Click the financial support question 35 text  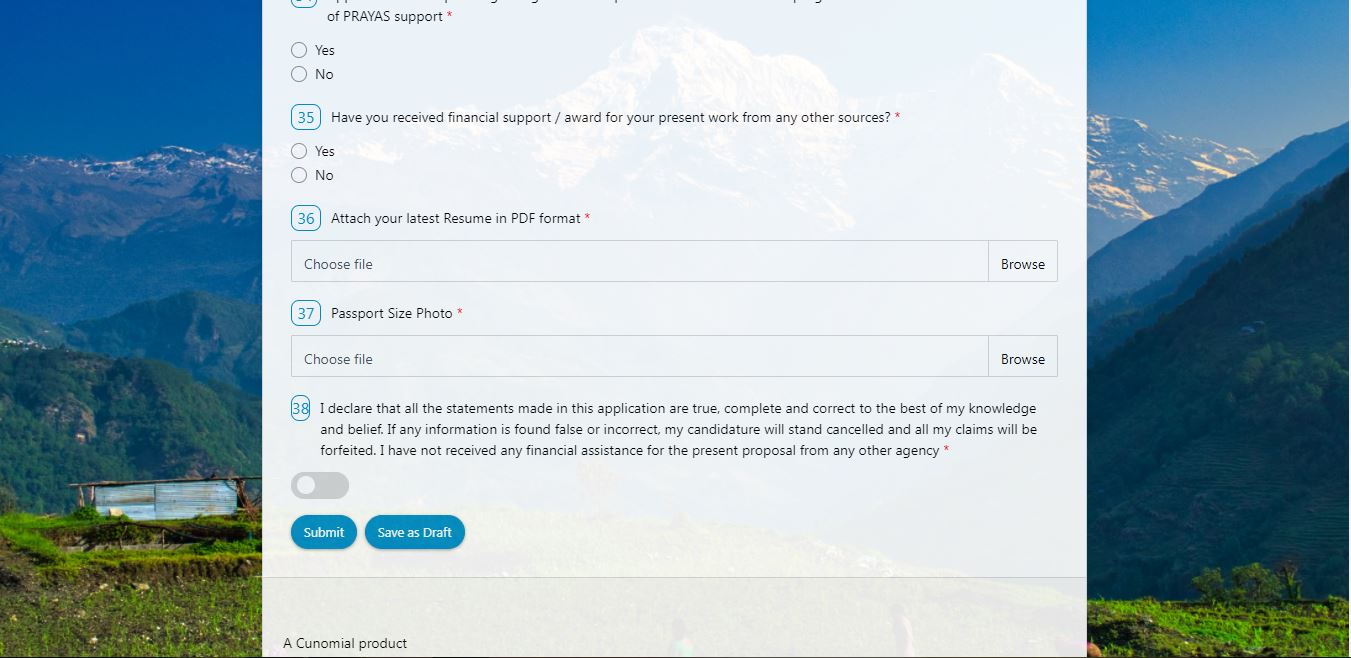click(610, 117)
